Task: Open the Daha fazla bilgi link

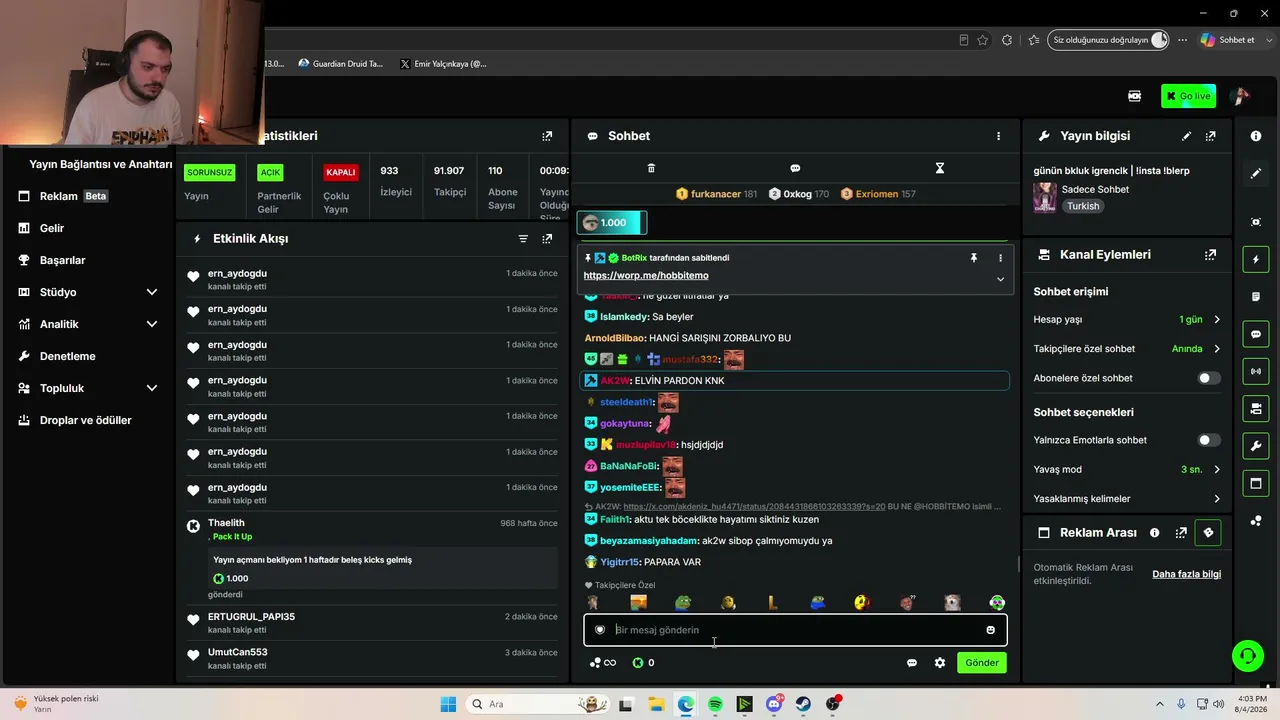Action: point(1187,574)
